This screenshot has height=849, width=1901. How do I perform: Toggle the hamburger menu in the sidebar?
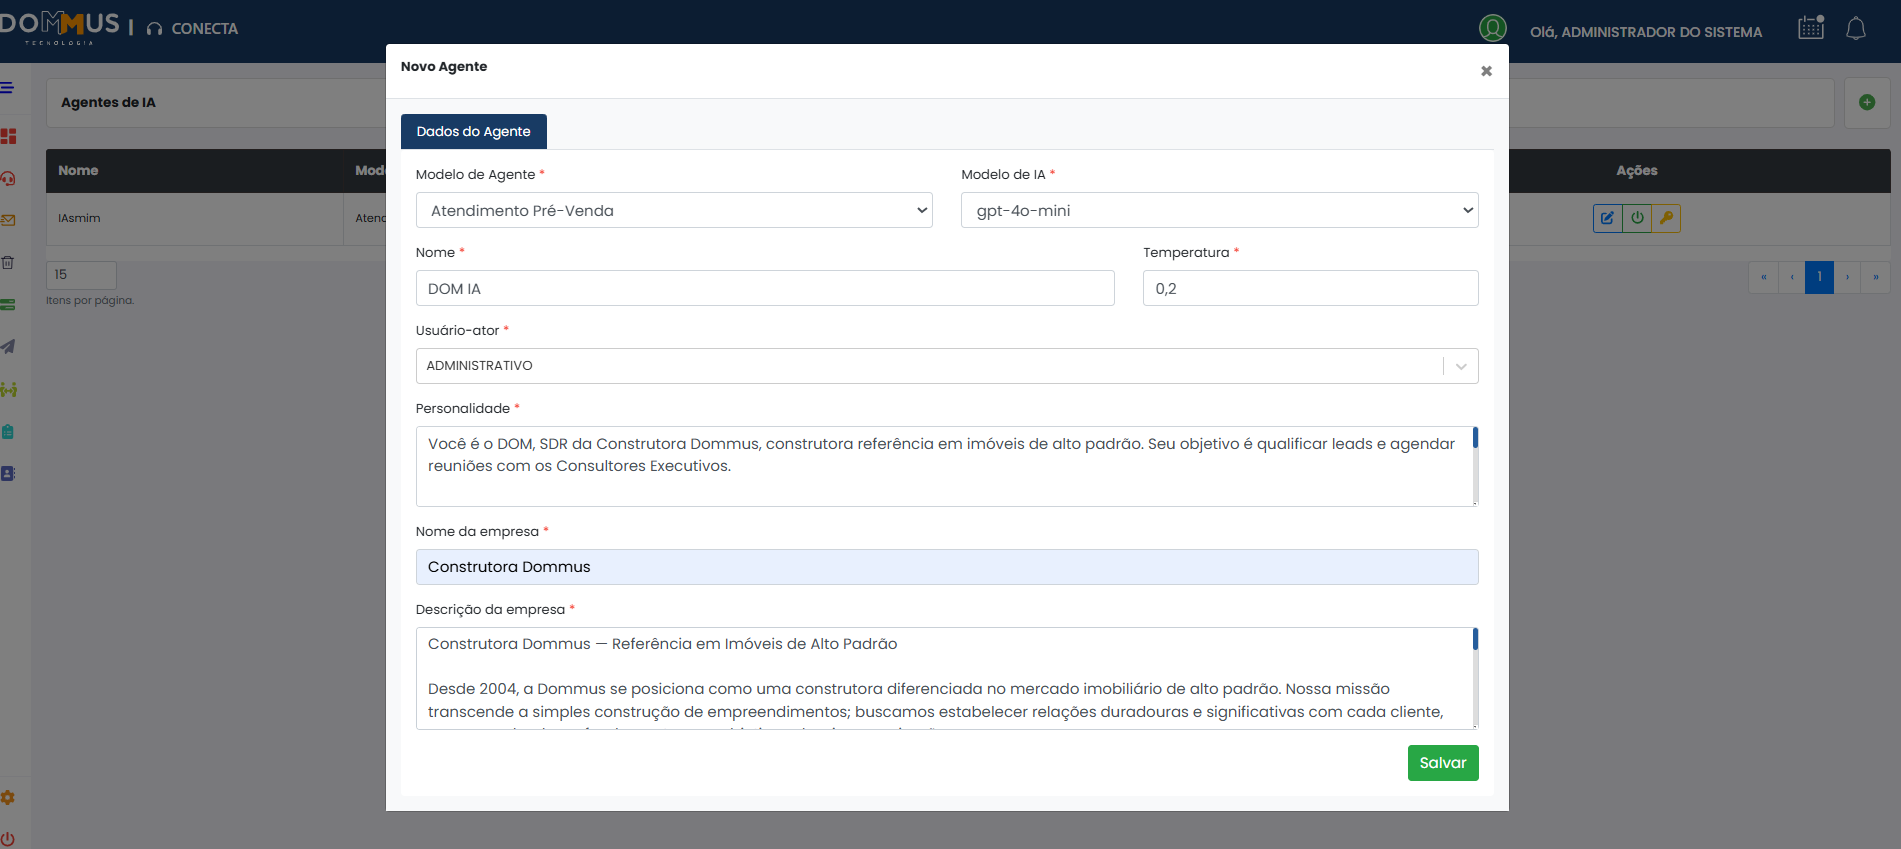click(x=7, y=88)
